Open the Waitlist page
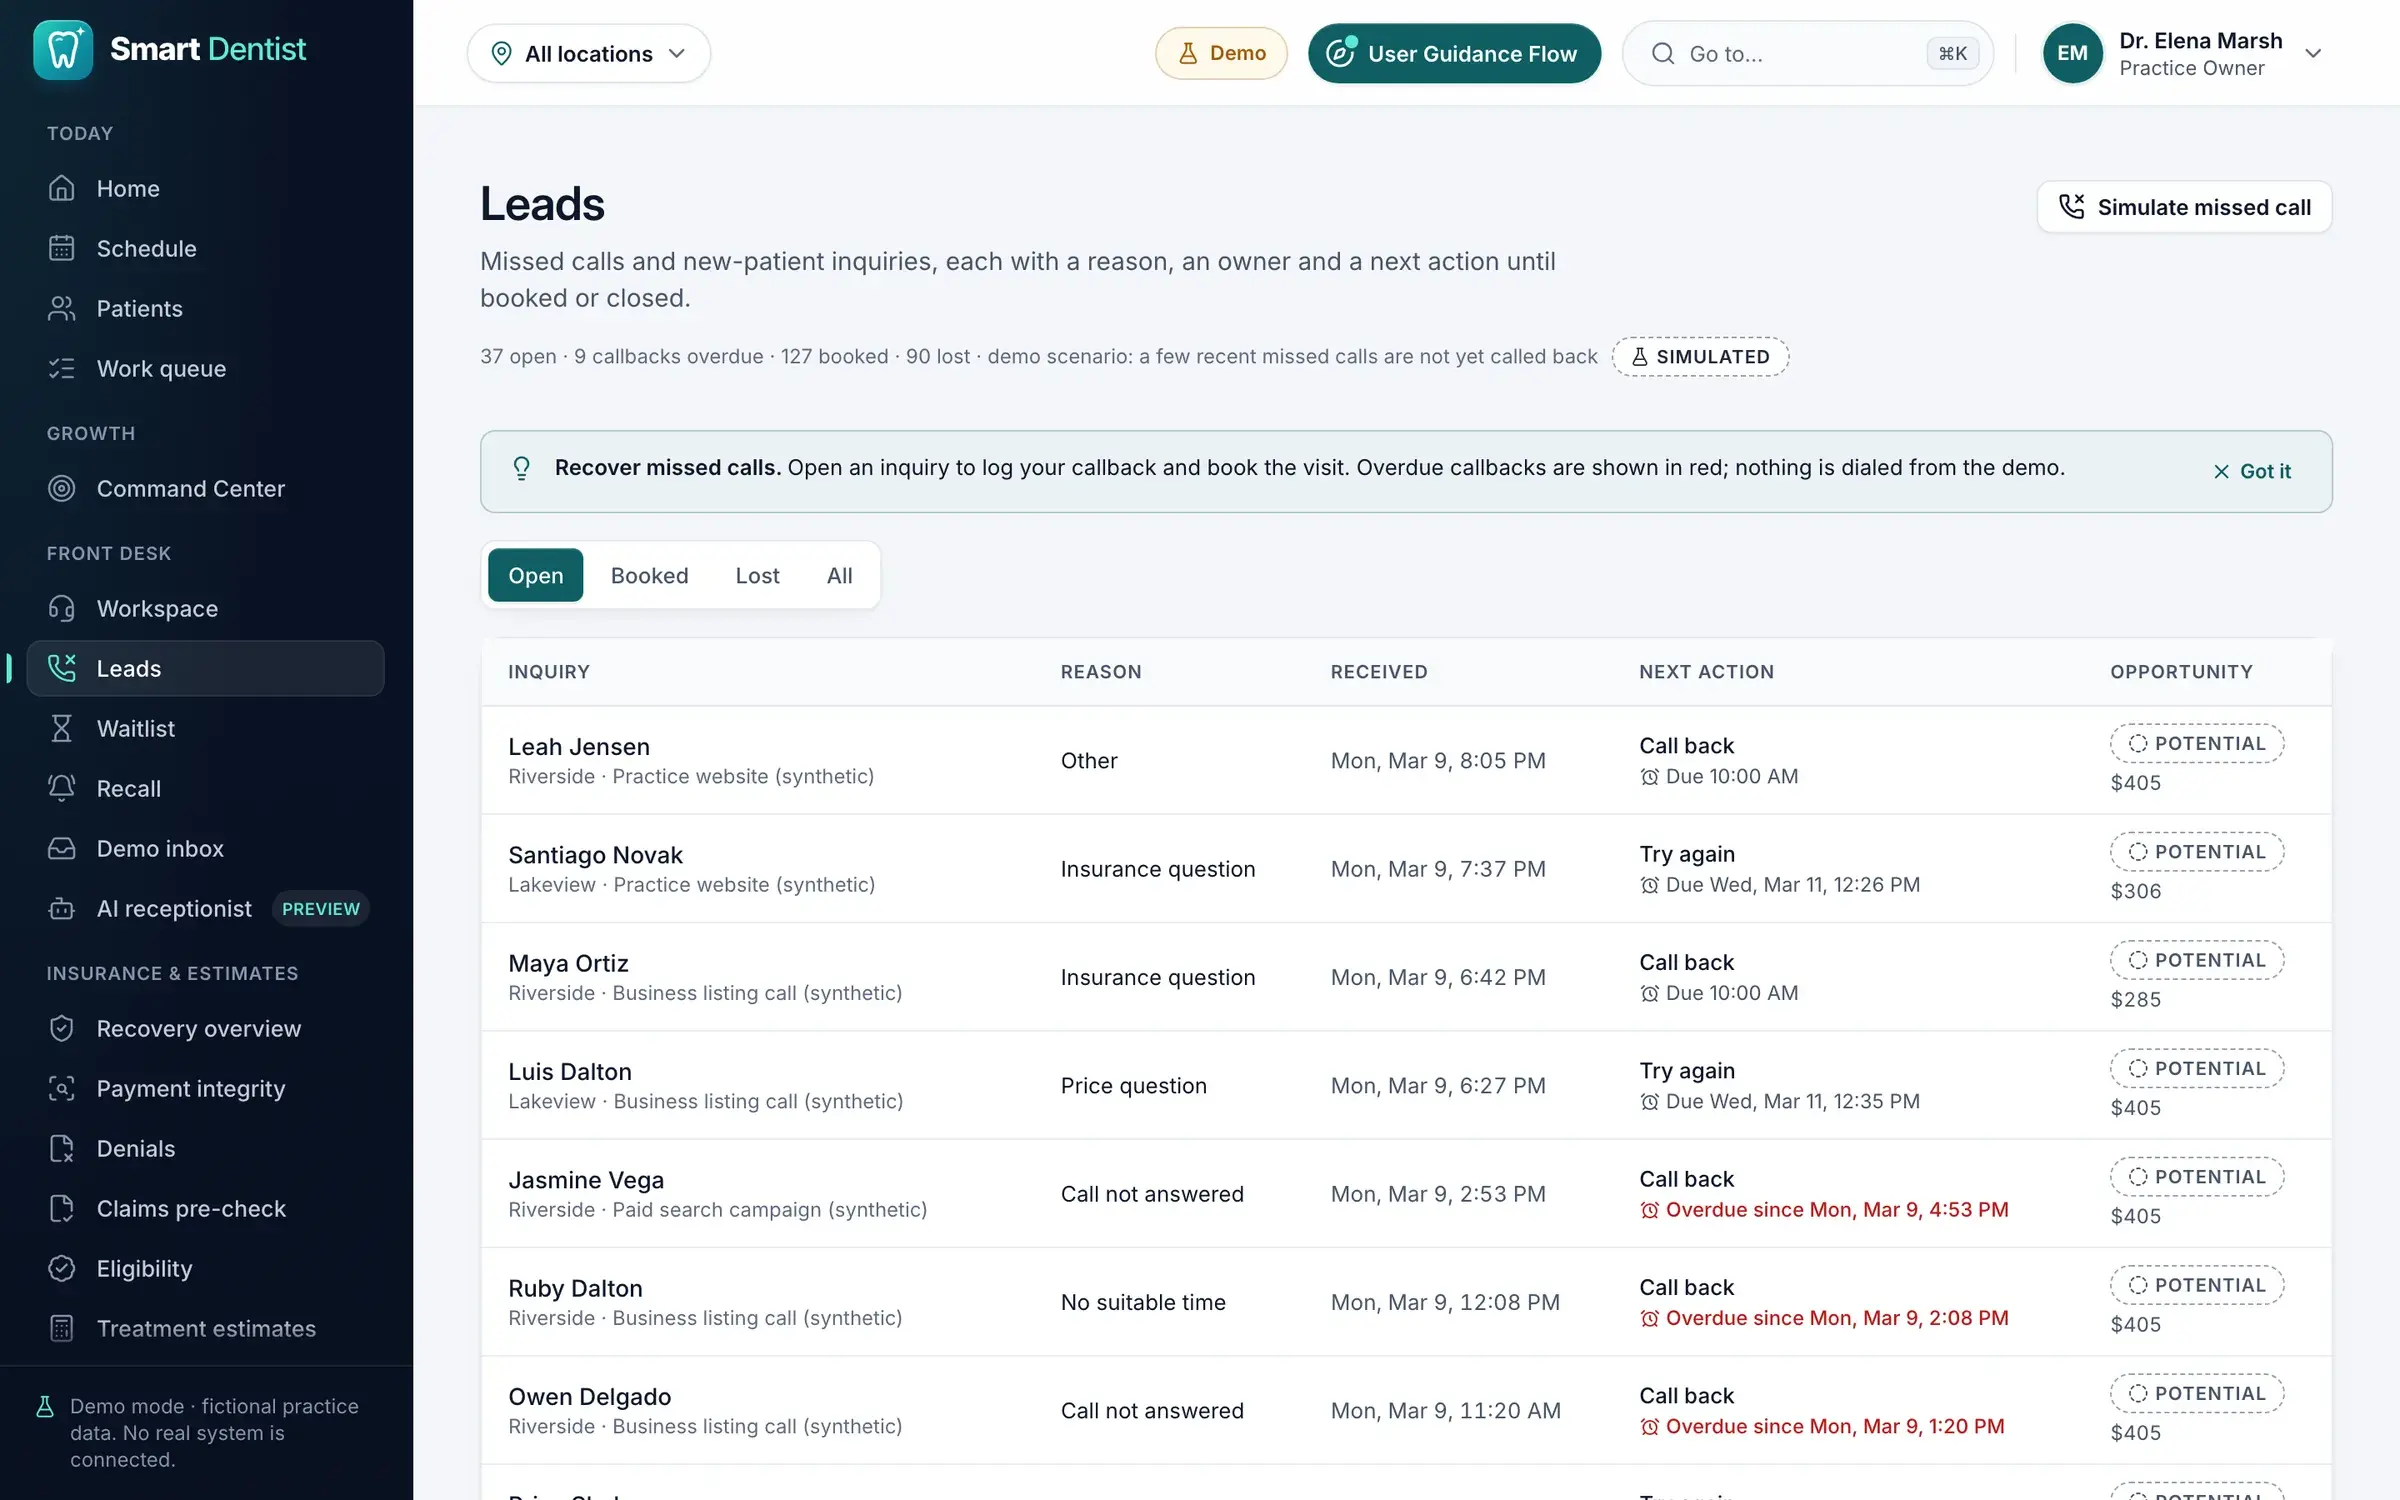 click(205, 728)
